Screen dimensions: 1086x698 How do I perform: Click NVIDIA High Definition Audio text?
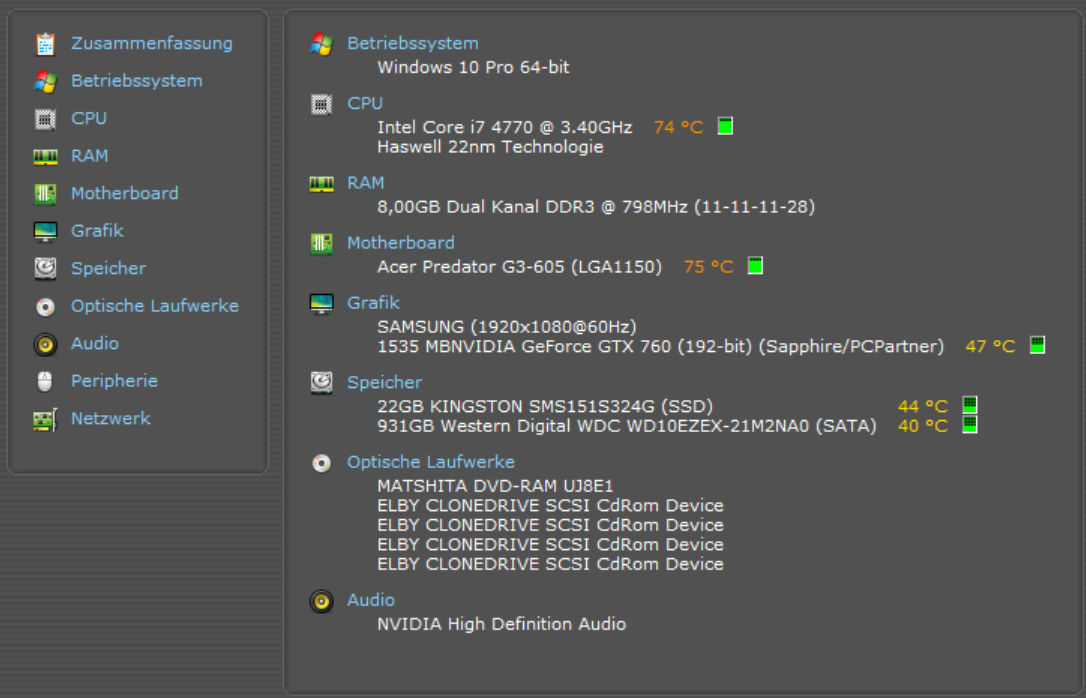(x=501, y=625)
